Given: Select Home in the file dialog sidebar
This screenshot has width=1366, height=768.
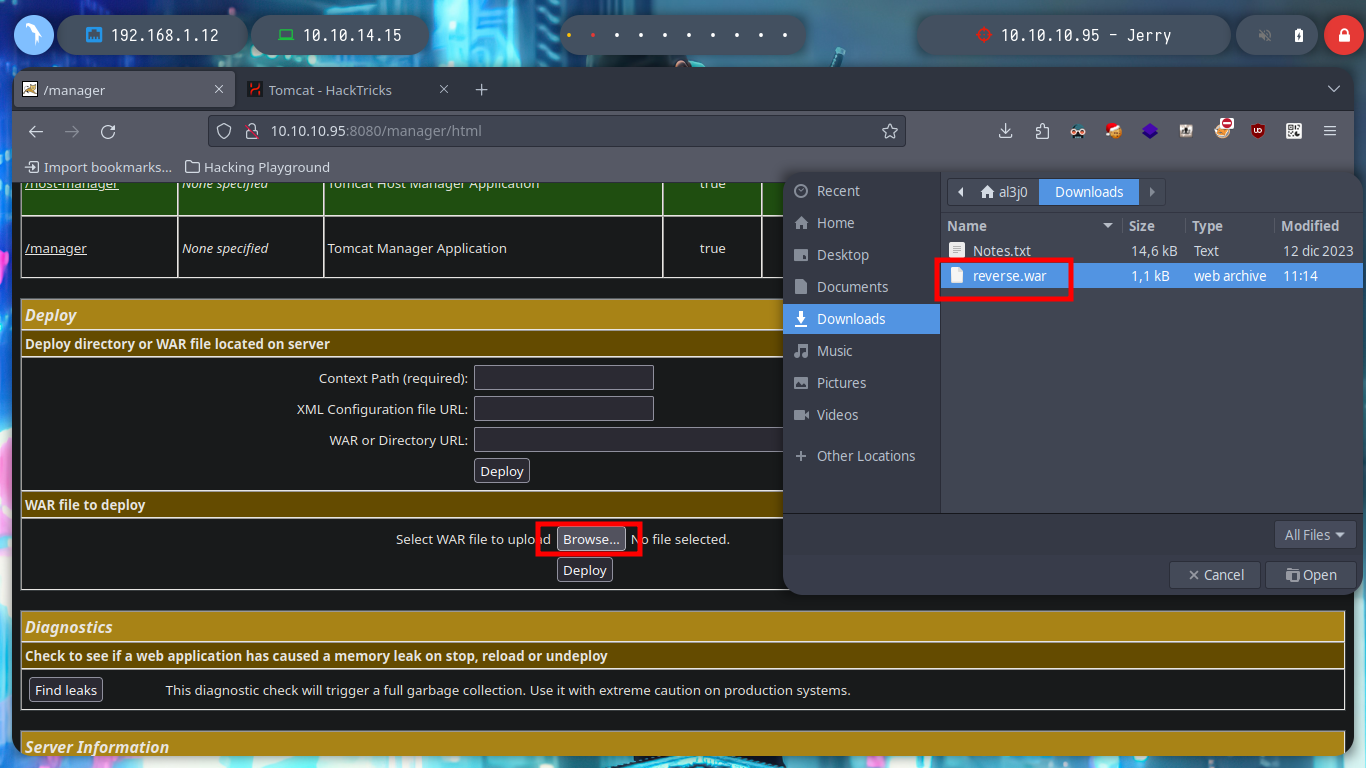Looking at the screenshot, I should 862,223.
